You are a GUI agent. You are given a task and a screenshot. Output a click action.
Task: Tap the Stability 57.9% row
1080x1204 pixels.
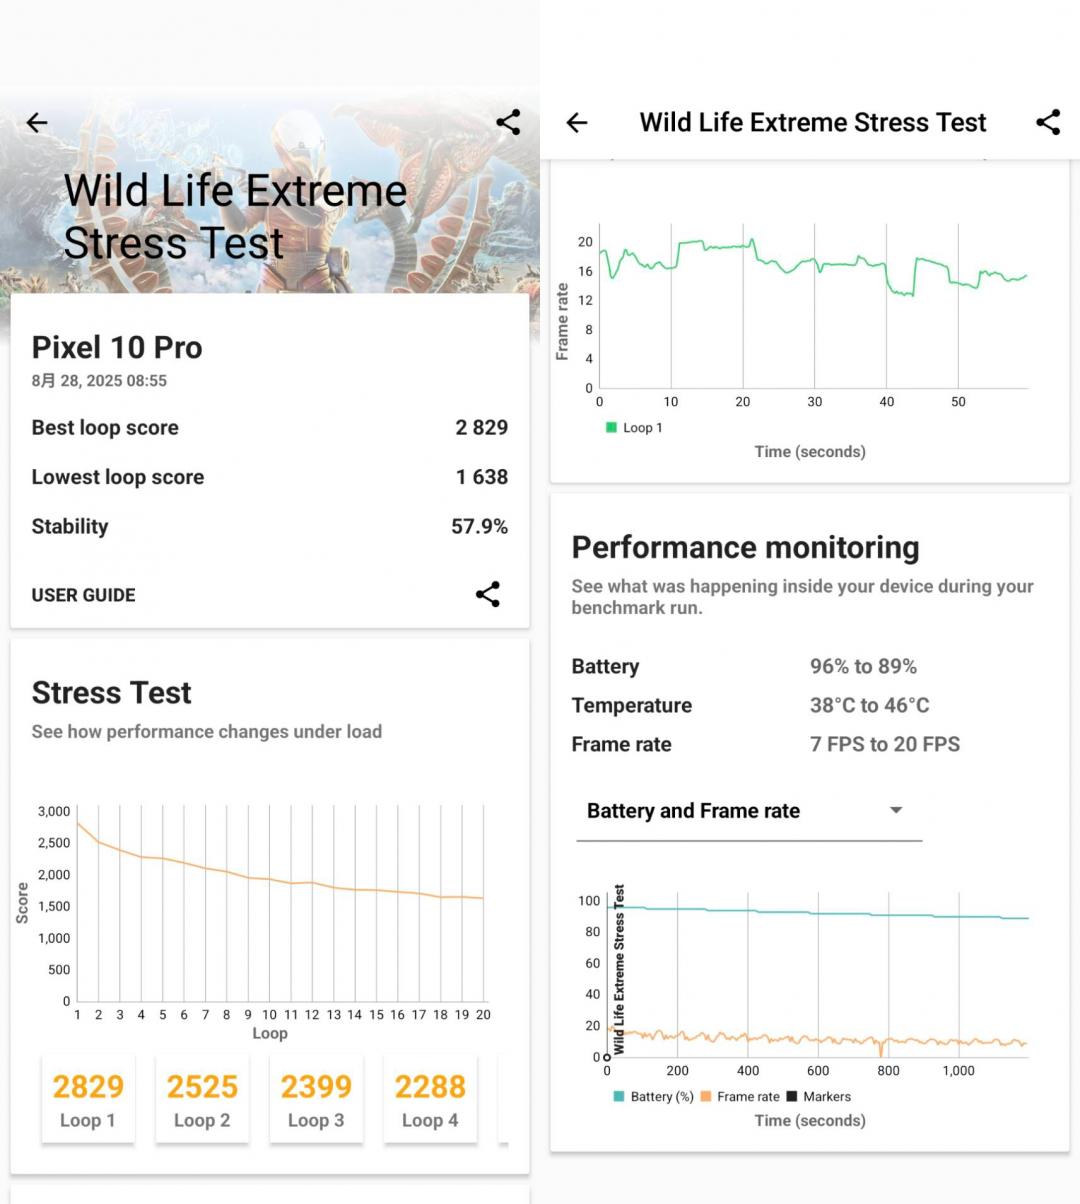pyautogui.click(x=269, y=527)
